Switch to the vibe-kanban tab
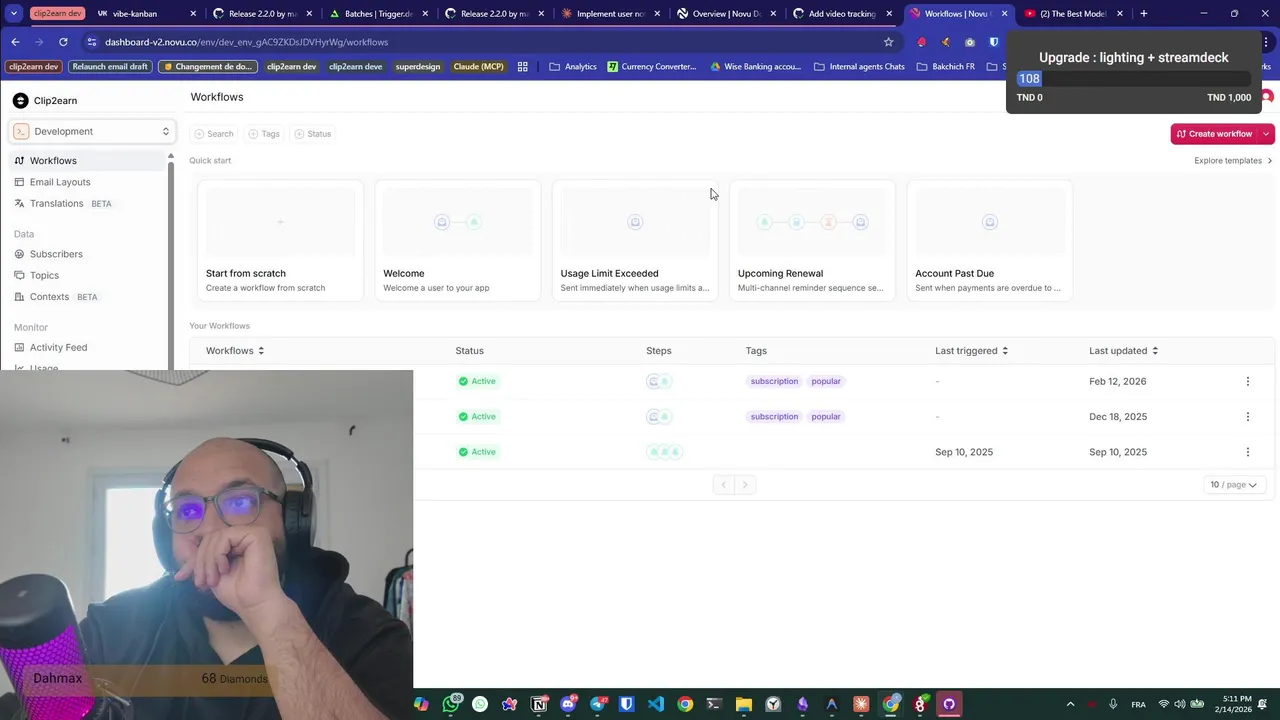Image resolution: width=1280 pixels, height=720 pixels. pyautogui.click(x=145, y=14)
